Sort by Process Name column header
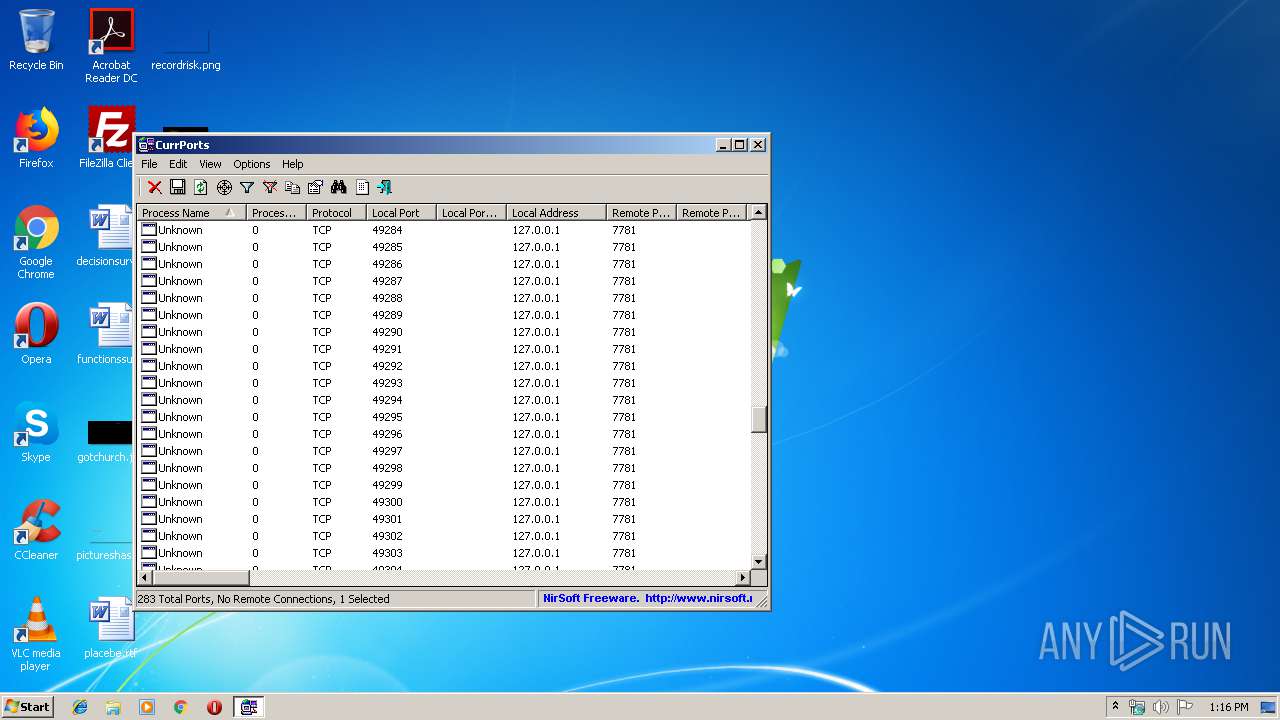Image resolution: width=1280 pixels, height=720 pixels. pos(191,213)
